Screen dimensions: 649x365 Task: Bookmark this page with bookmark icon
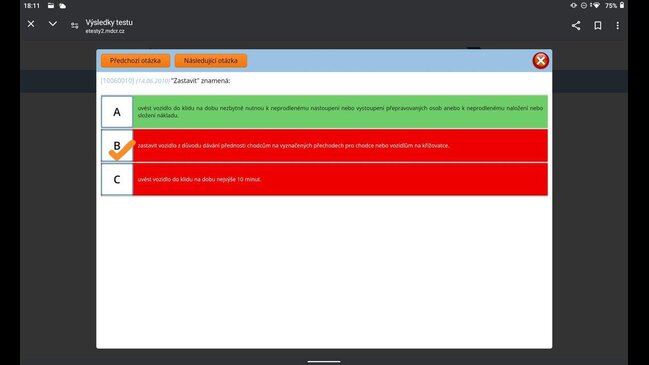[x=598, y=26]
